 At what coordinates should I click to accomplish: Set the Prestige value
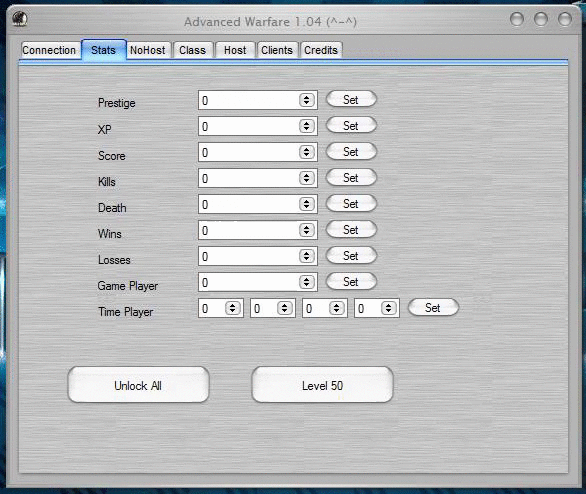(x=351, y=99)
